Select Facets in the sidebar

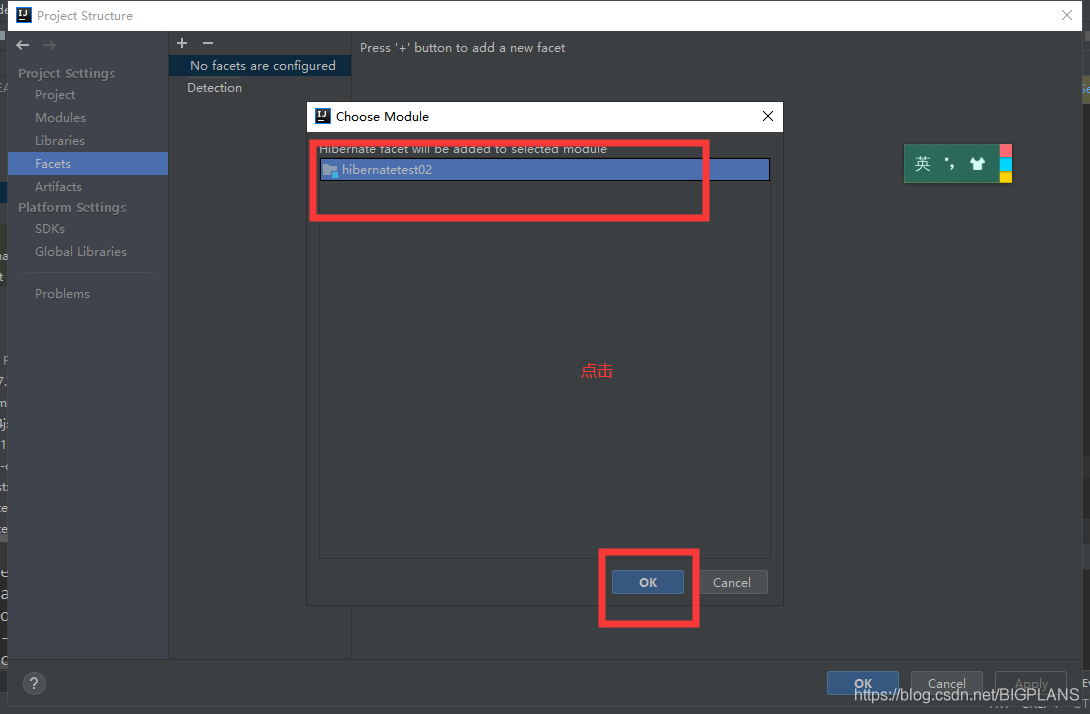(x=88, y=163)
